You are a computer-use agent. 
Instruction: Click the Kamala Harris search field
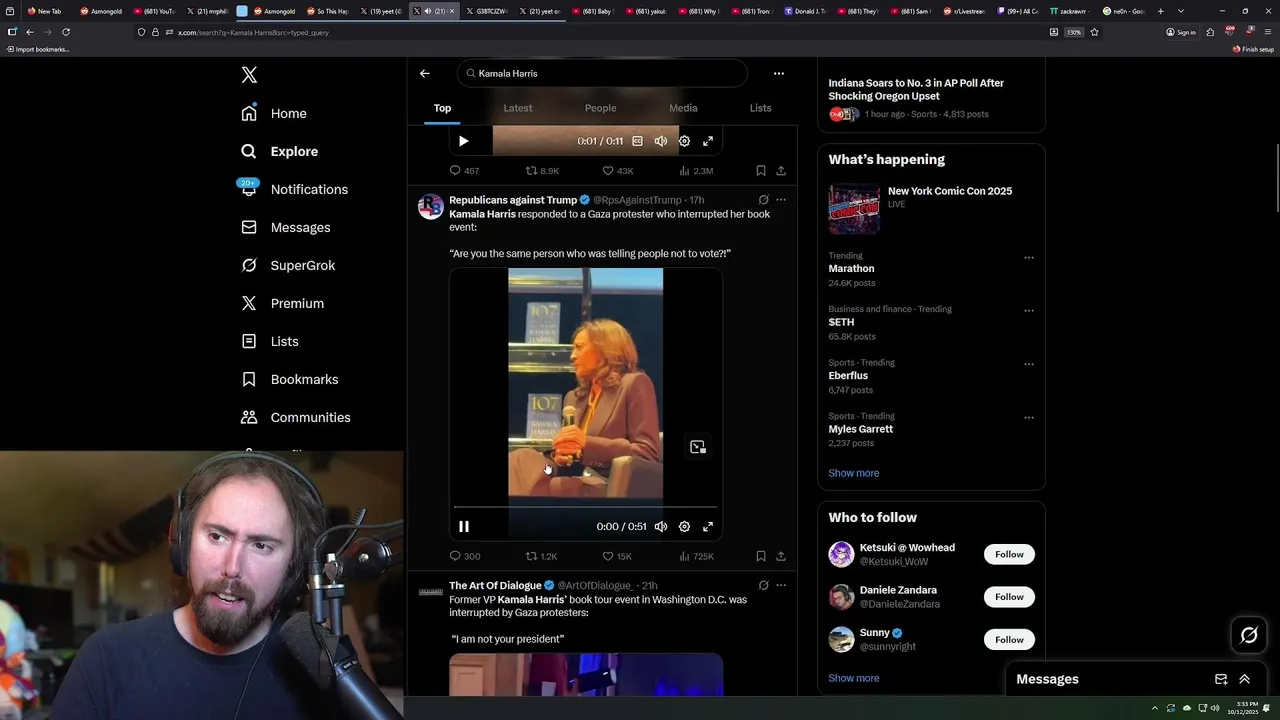[x=602, y=73]
